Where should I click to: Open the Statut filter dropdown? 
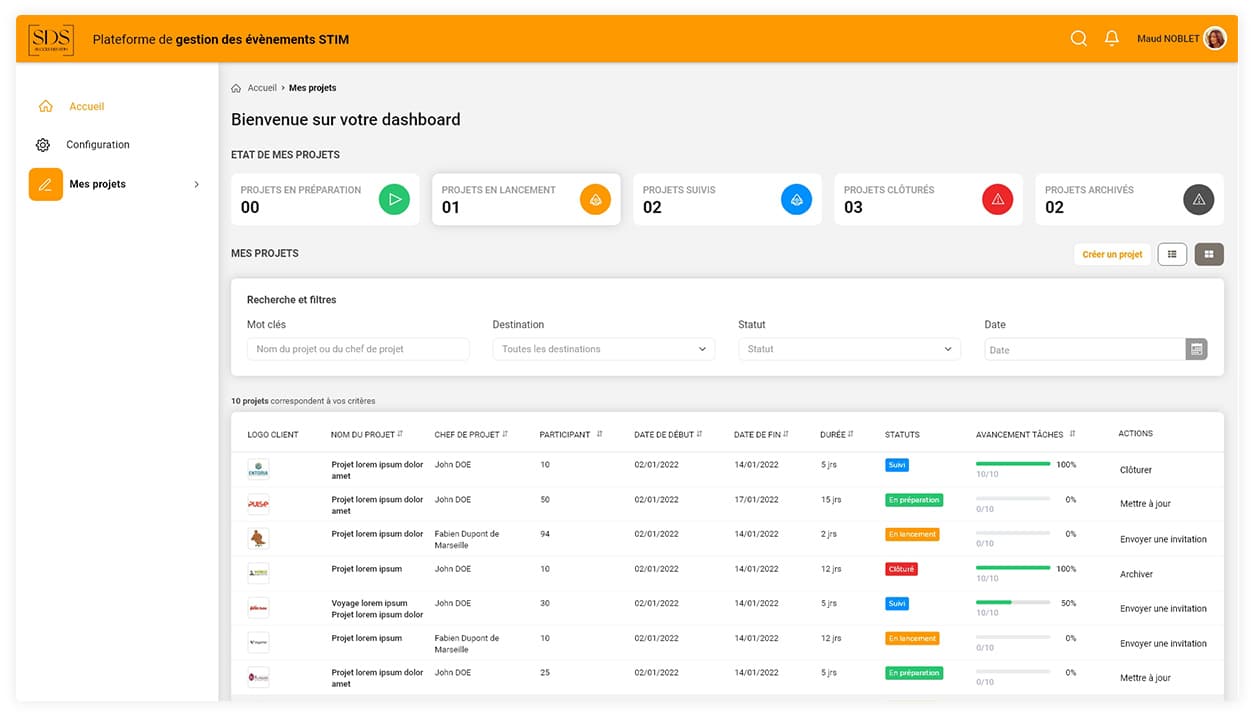[849, 349]
